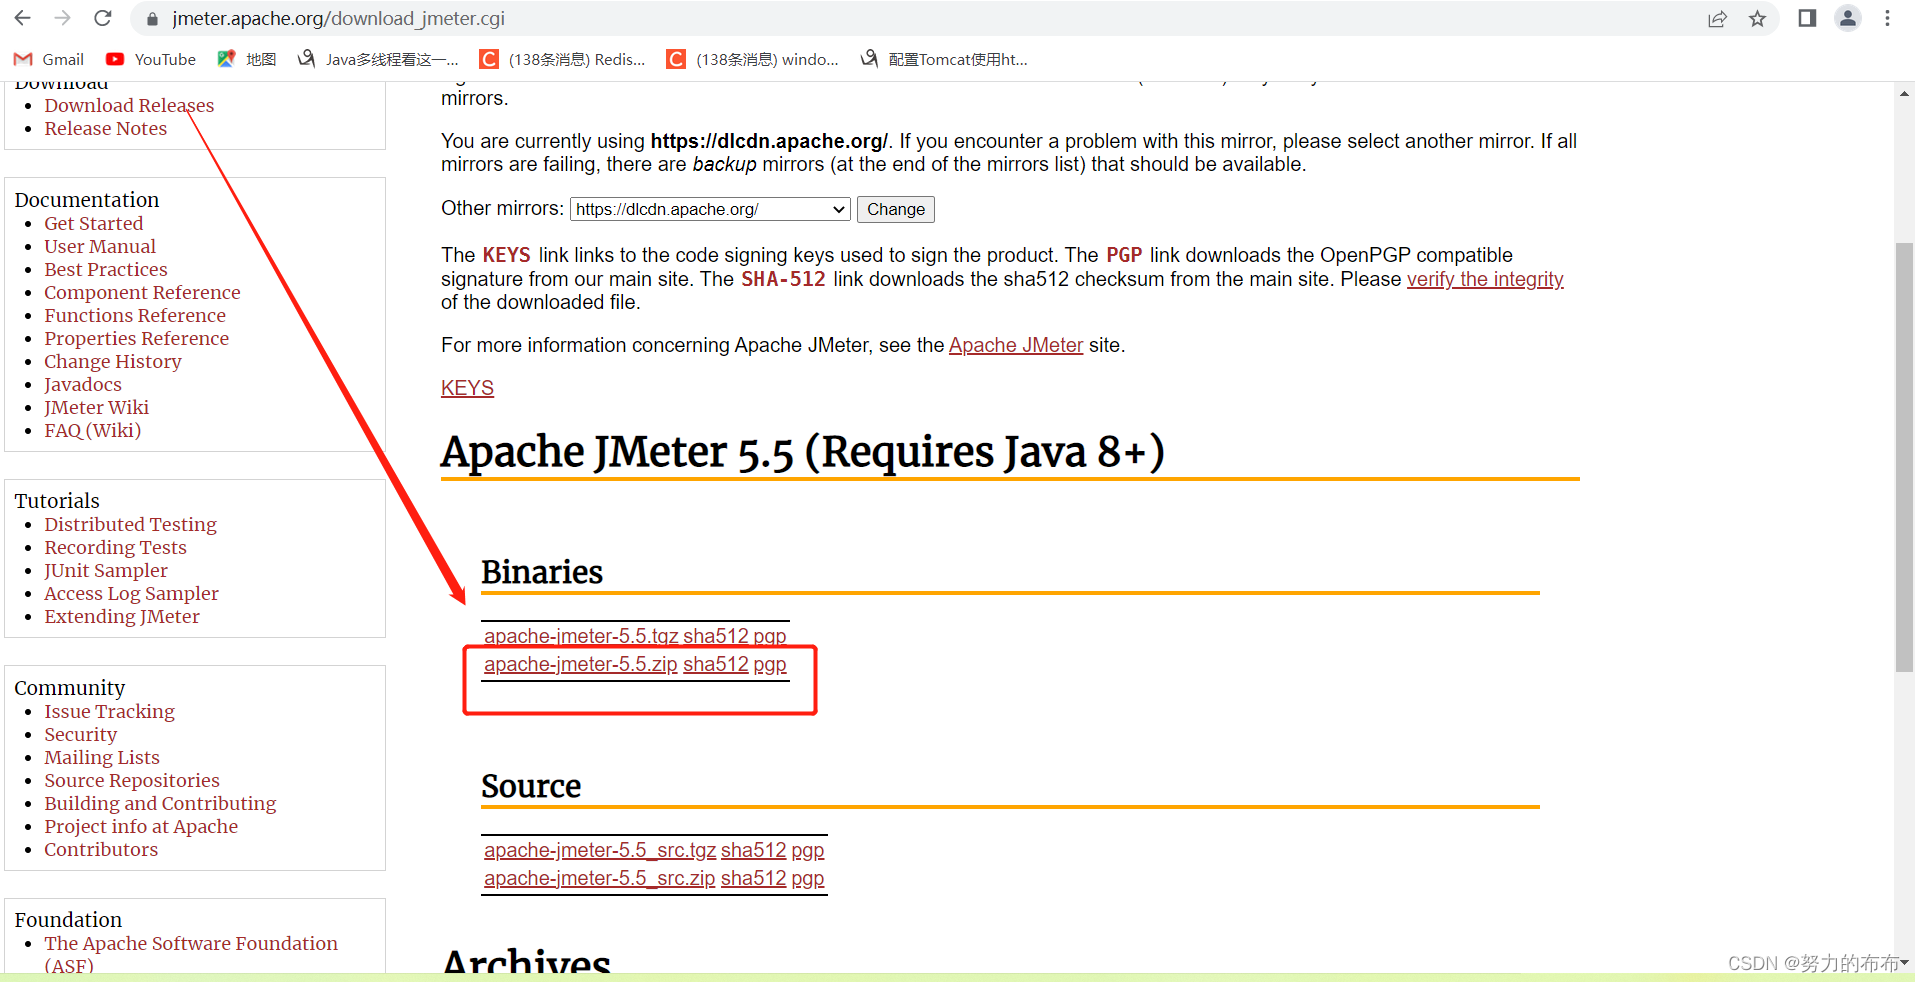Open Javadocs link
This screenshot has width=1915, height=982.
point(83,384)
